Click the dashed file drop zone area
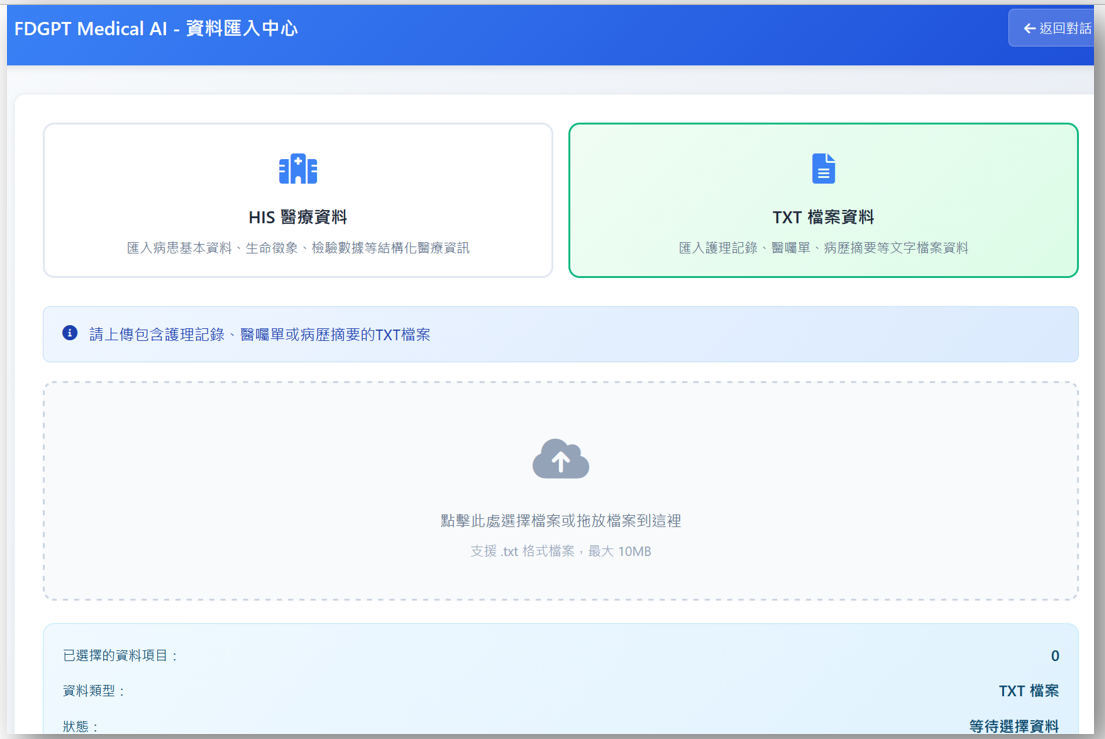 (561, 490)
